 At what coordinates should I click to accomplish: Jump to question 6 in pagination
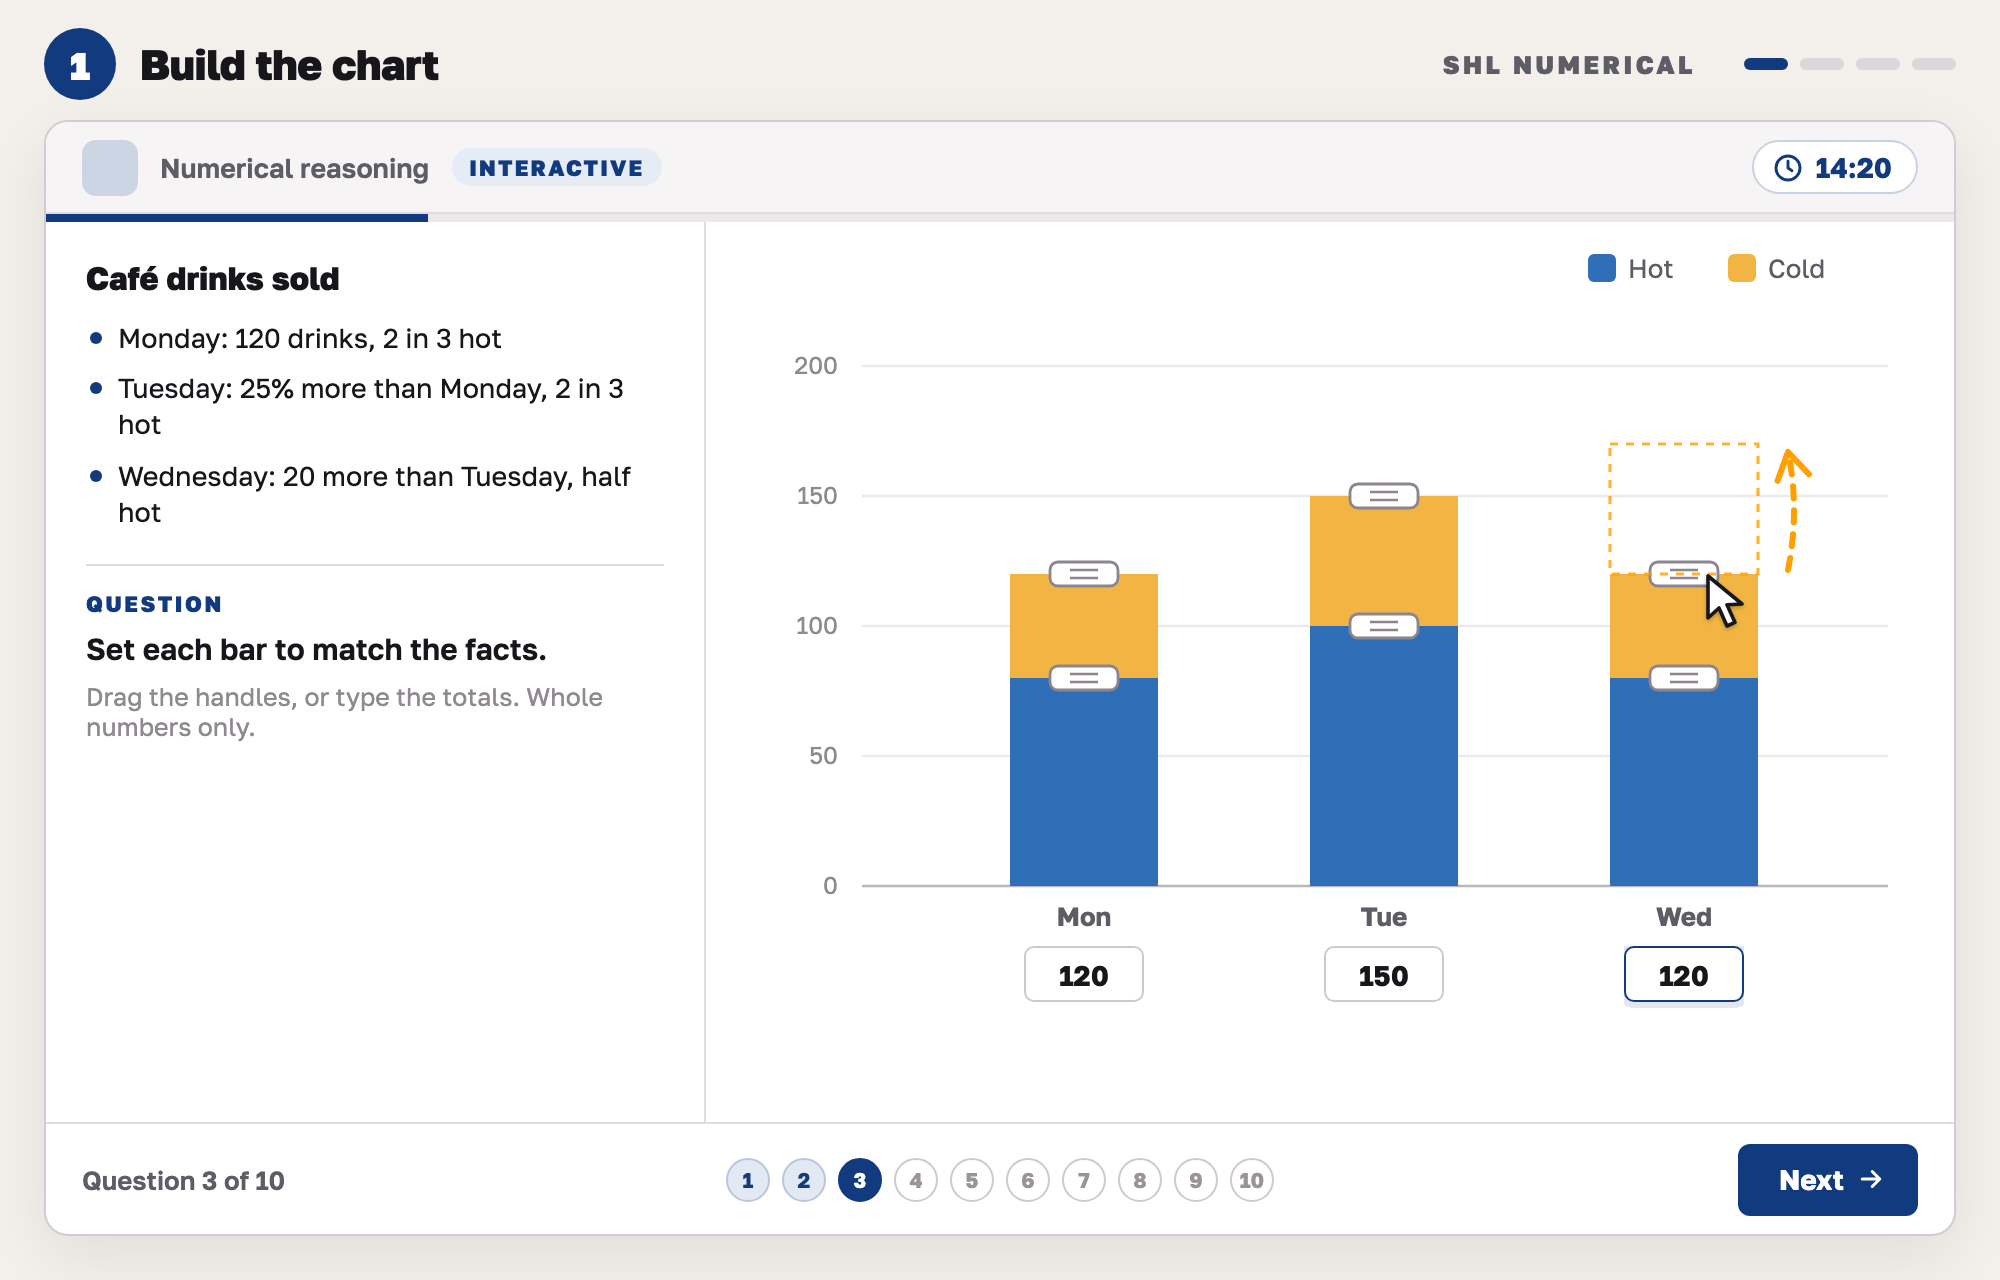[x=1028, y=1180]
